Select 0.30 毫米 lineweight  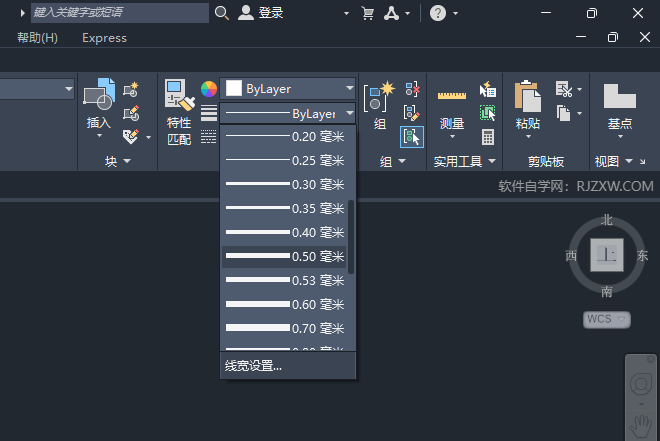point(284,184)
